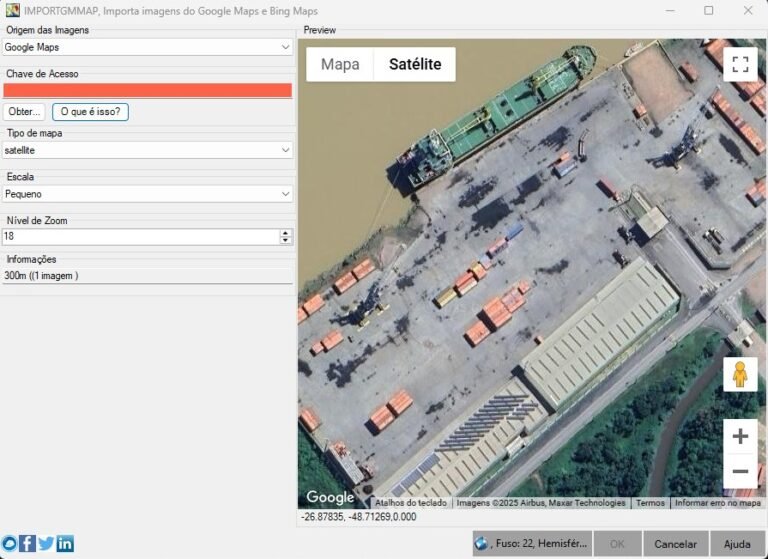This screenshot has width=768, height=559.
Task: Switch to the Mapa view tab
Action: (x=340, y=64)
